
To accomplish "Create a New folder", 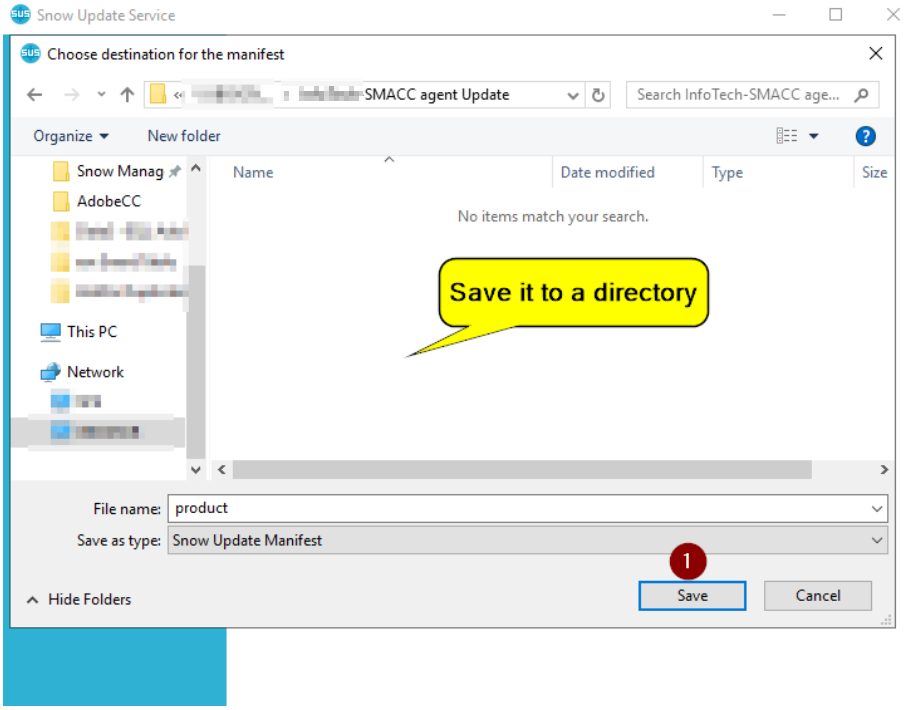I will tap(184, 136).
